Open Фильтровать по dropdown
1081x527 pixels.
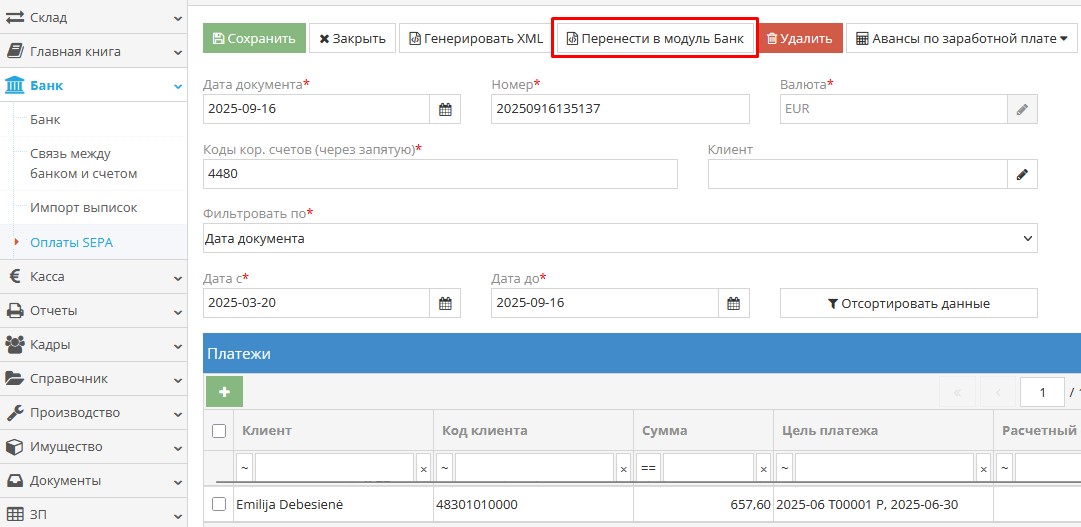click(619, 239)
